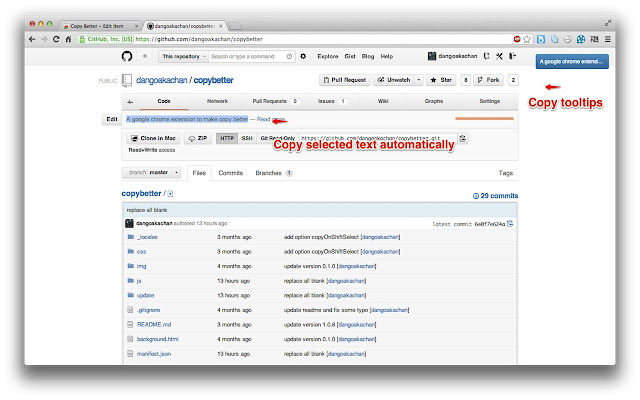The height and width of the screenshot is (400, 640).
Task: Click Clone in Mac button
Action: 153,138
